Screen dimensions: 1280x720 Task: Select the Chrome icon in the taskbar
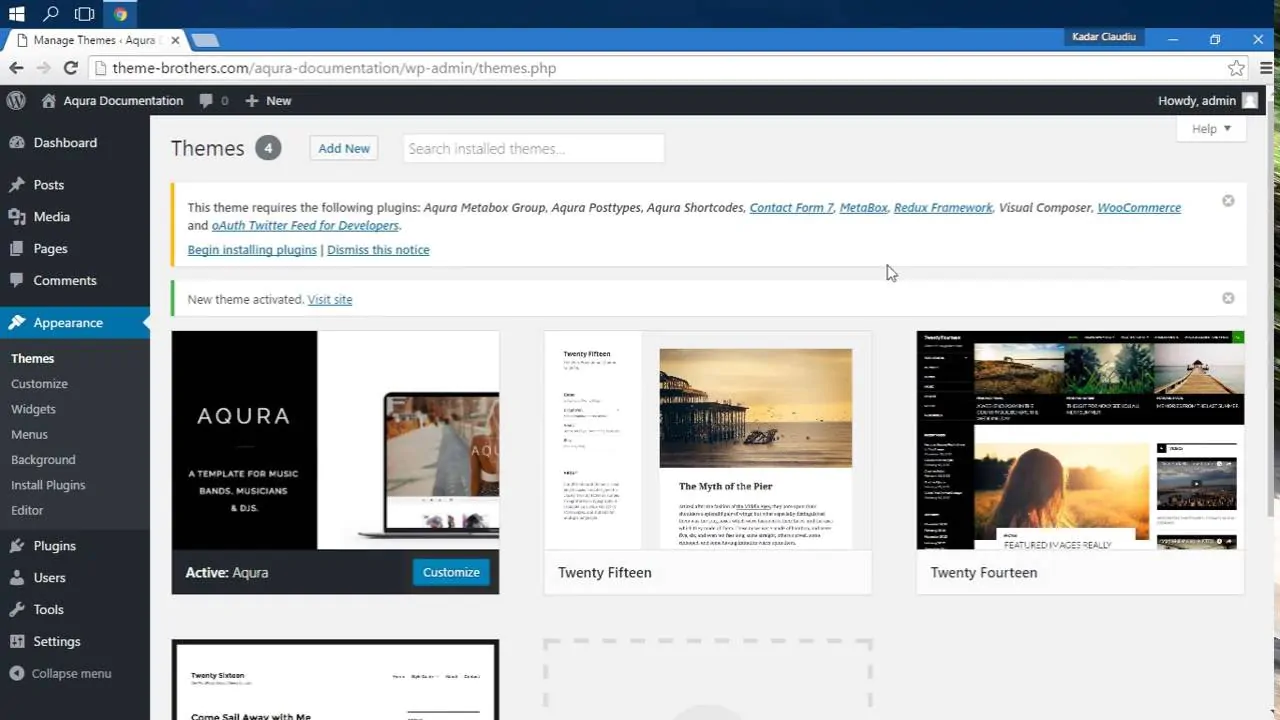[x=120, y=14]
